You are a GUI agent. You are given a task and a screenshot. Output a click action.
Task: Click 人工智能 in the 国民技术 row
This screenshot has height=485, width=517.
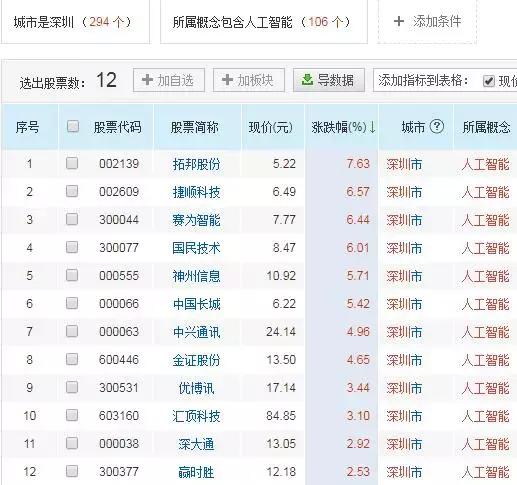486,248
